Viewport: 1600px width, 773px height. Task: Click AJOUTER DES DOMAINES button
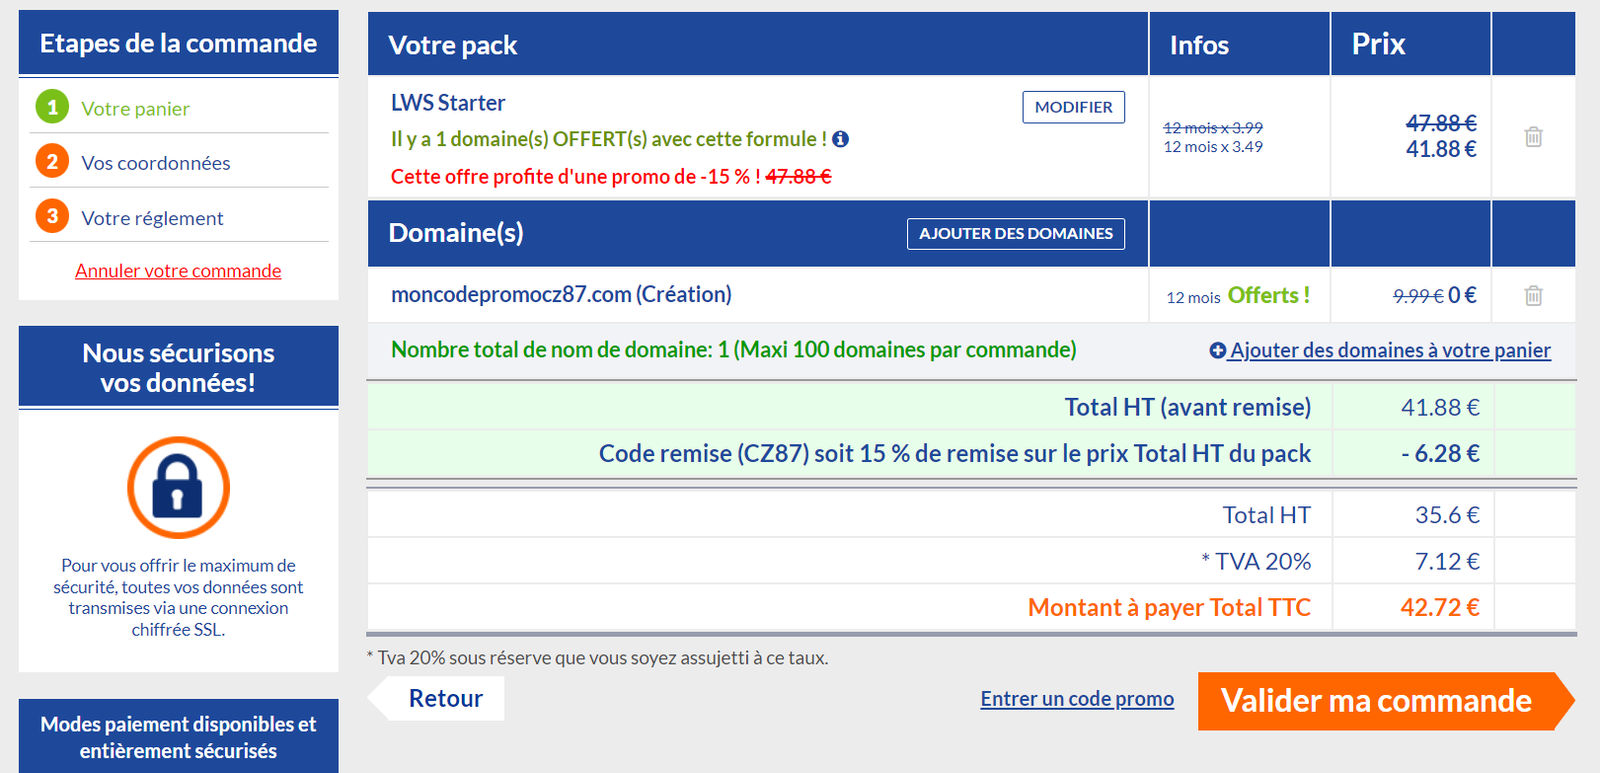click(x=1016, y=234)
